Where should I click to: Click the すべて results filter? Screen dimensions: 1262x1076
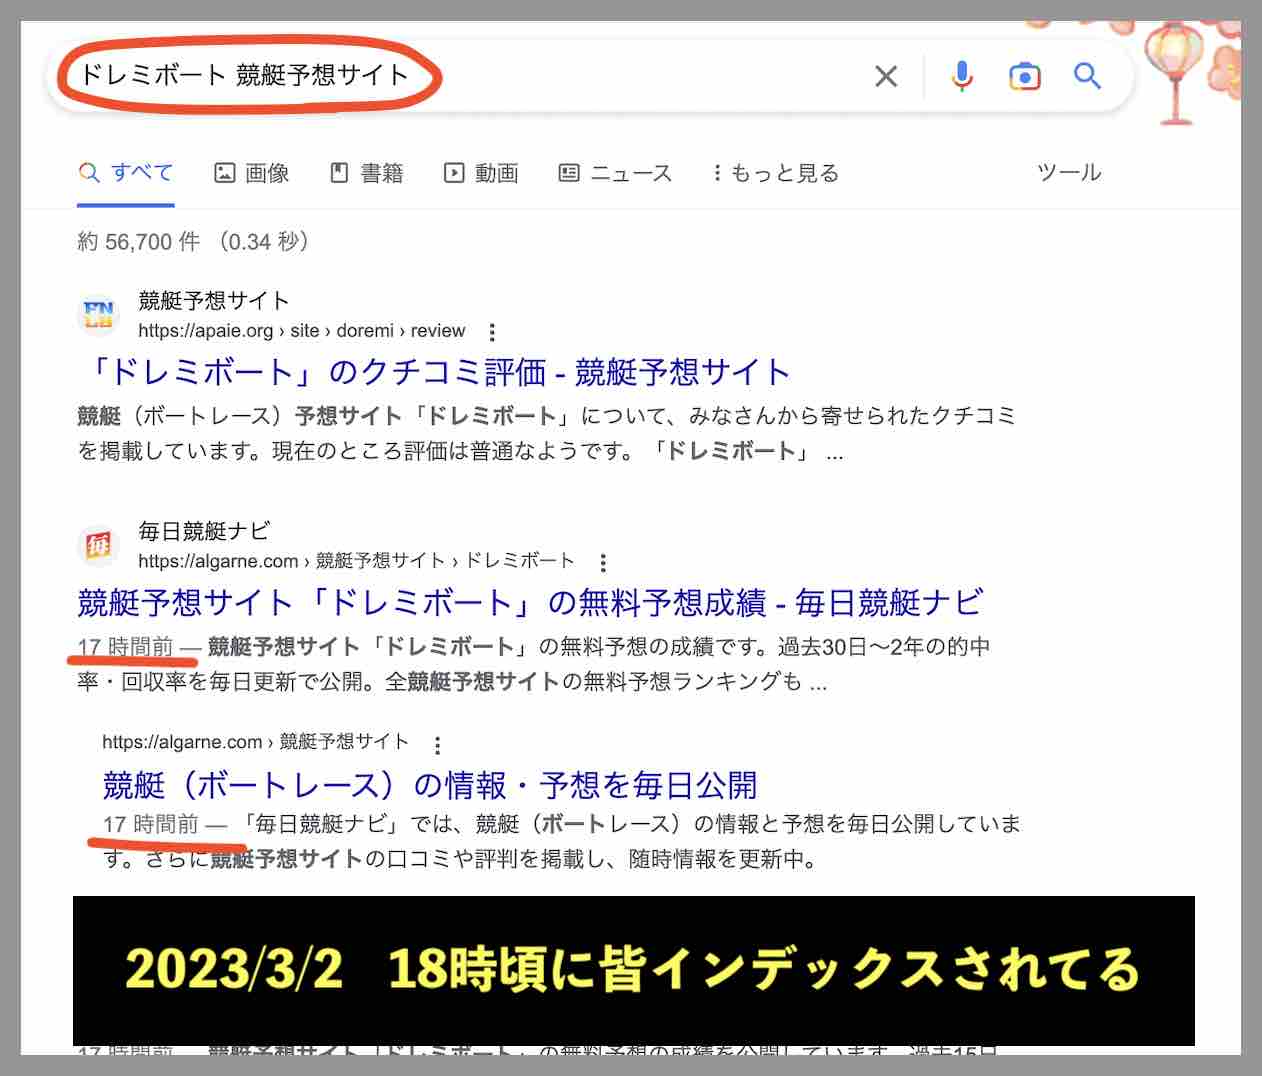(x=126, y=172)
